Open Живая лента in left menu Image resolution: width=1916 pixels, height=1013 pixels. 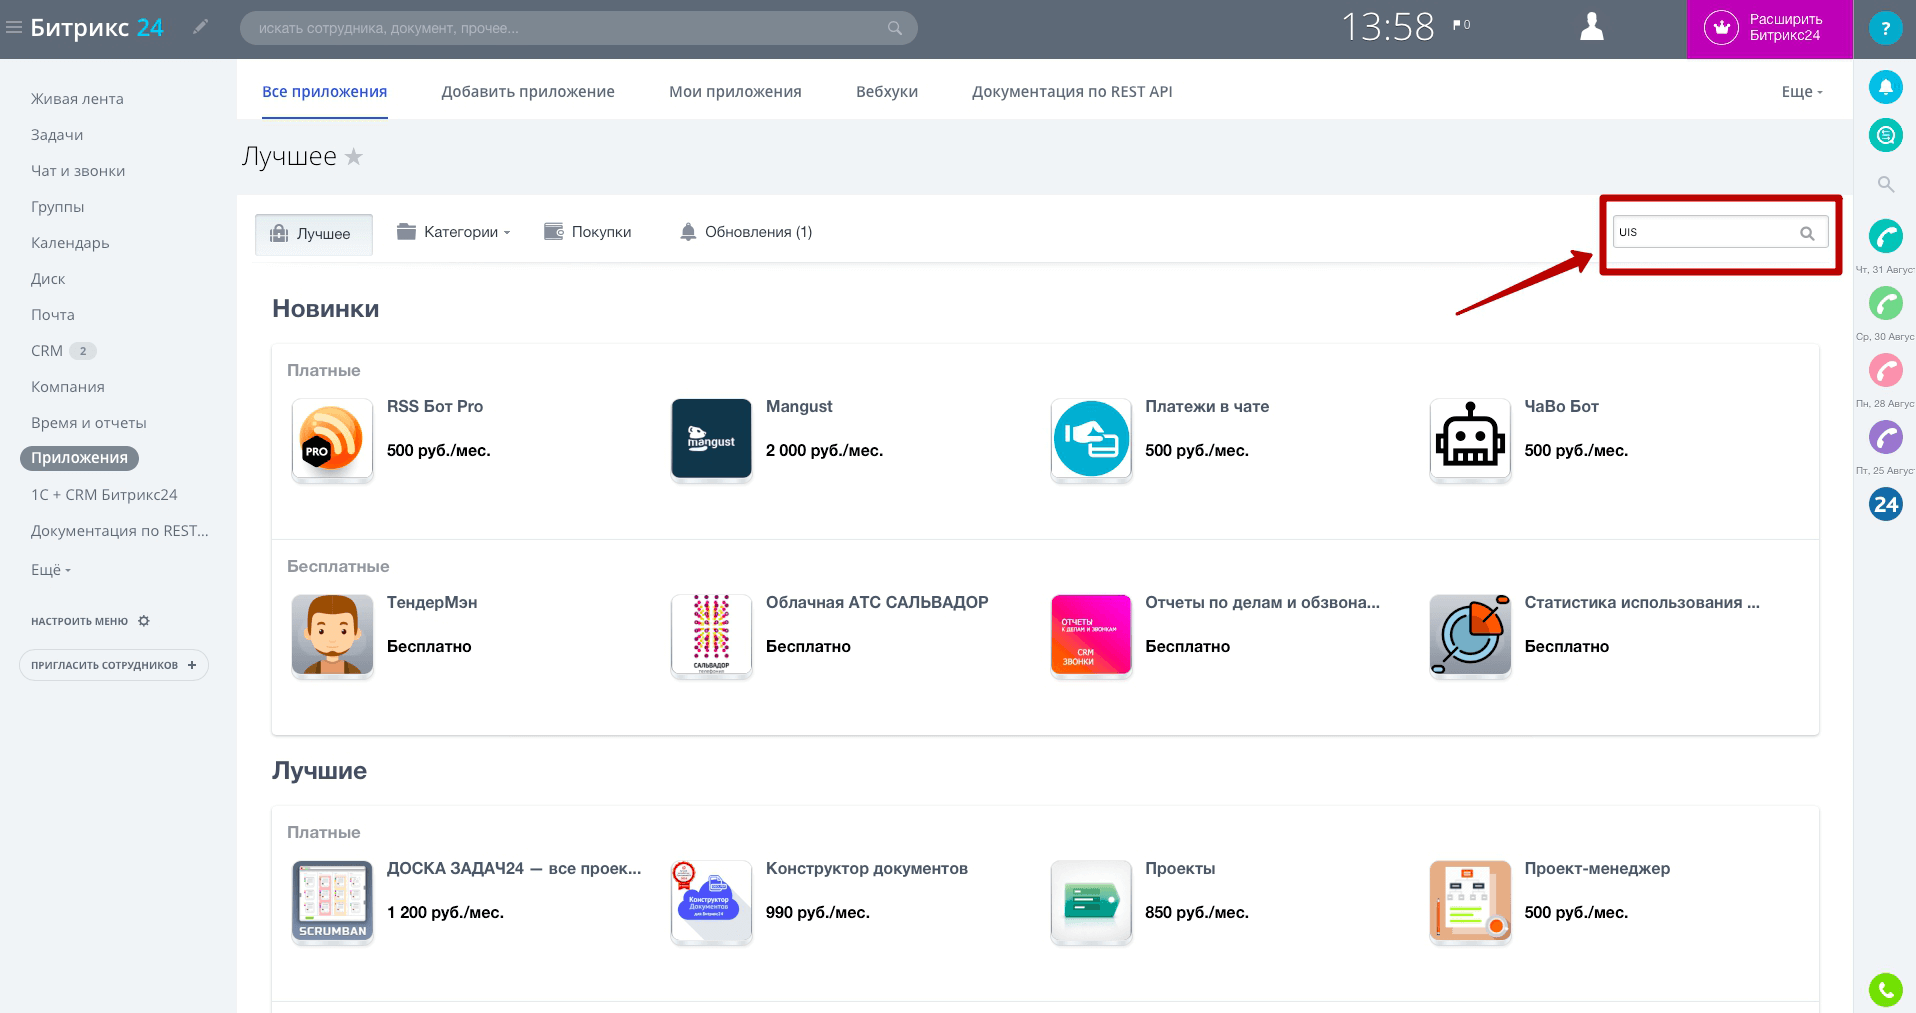point(77,99)
